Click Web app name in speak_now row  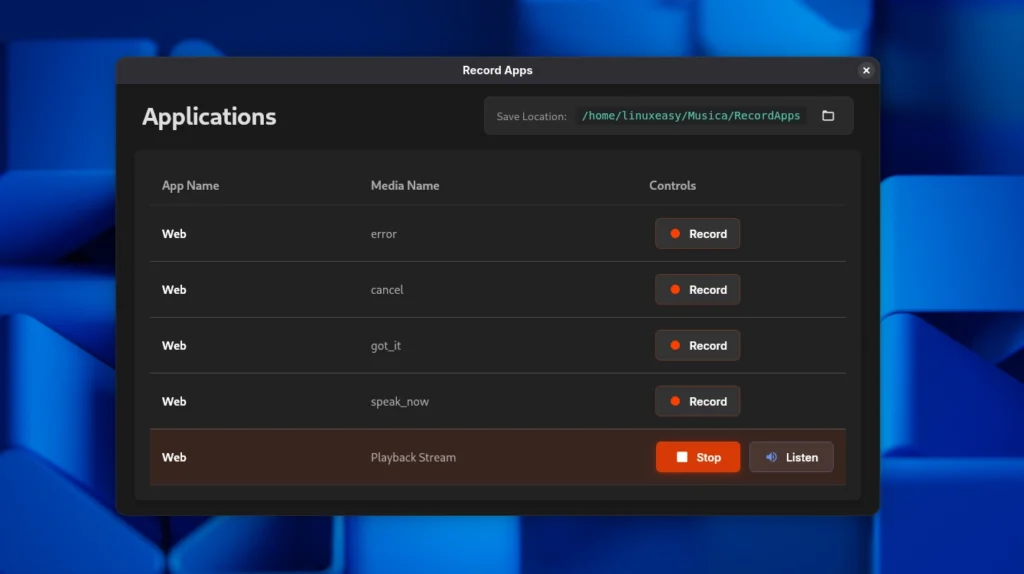tap(174, 402)
